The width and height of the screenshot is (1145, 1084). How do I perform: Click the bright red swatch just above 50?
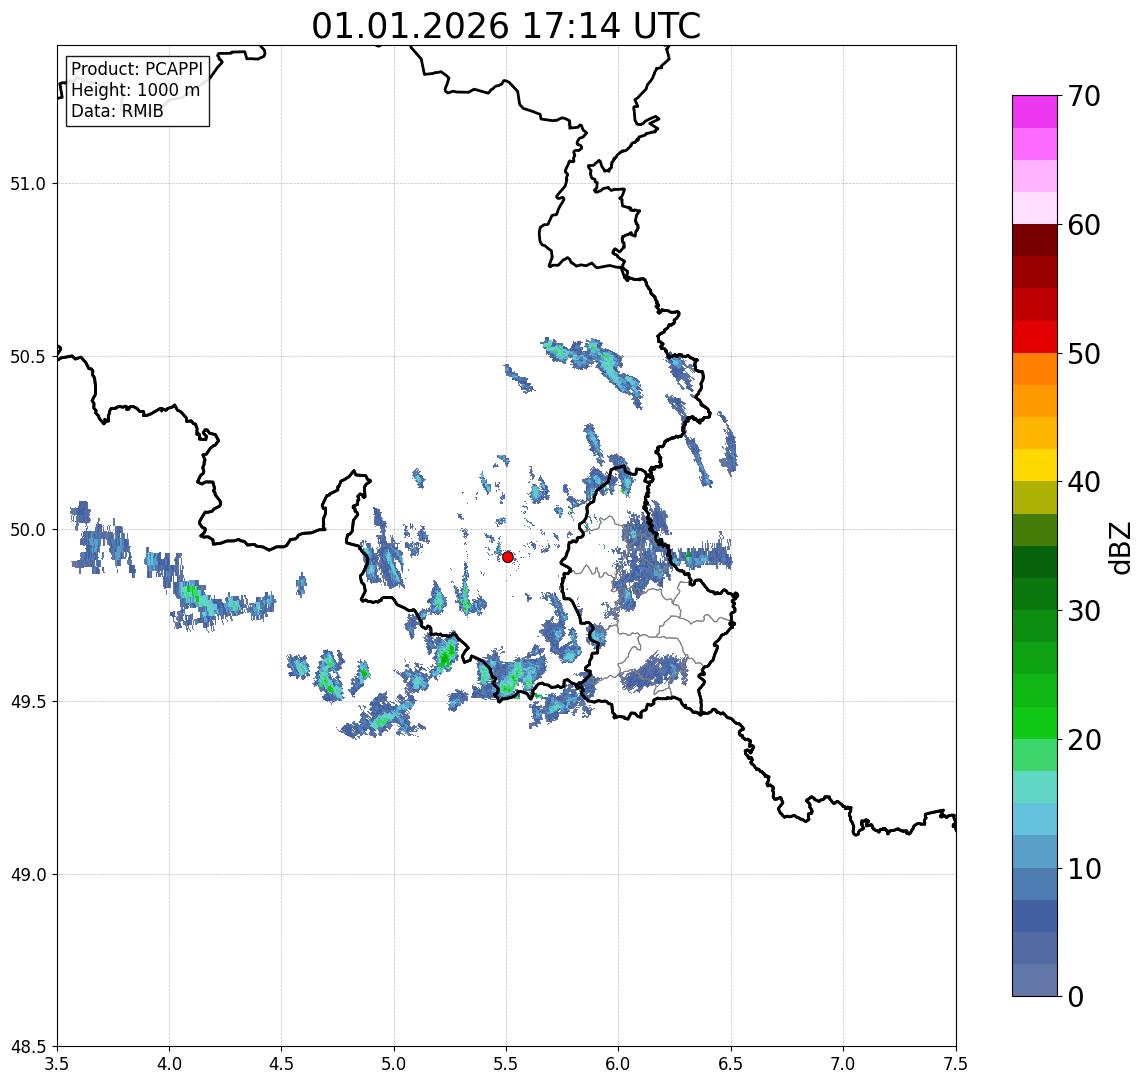coord(1035,337)
